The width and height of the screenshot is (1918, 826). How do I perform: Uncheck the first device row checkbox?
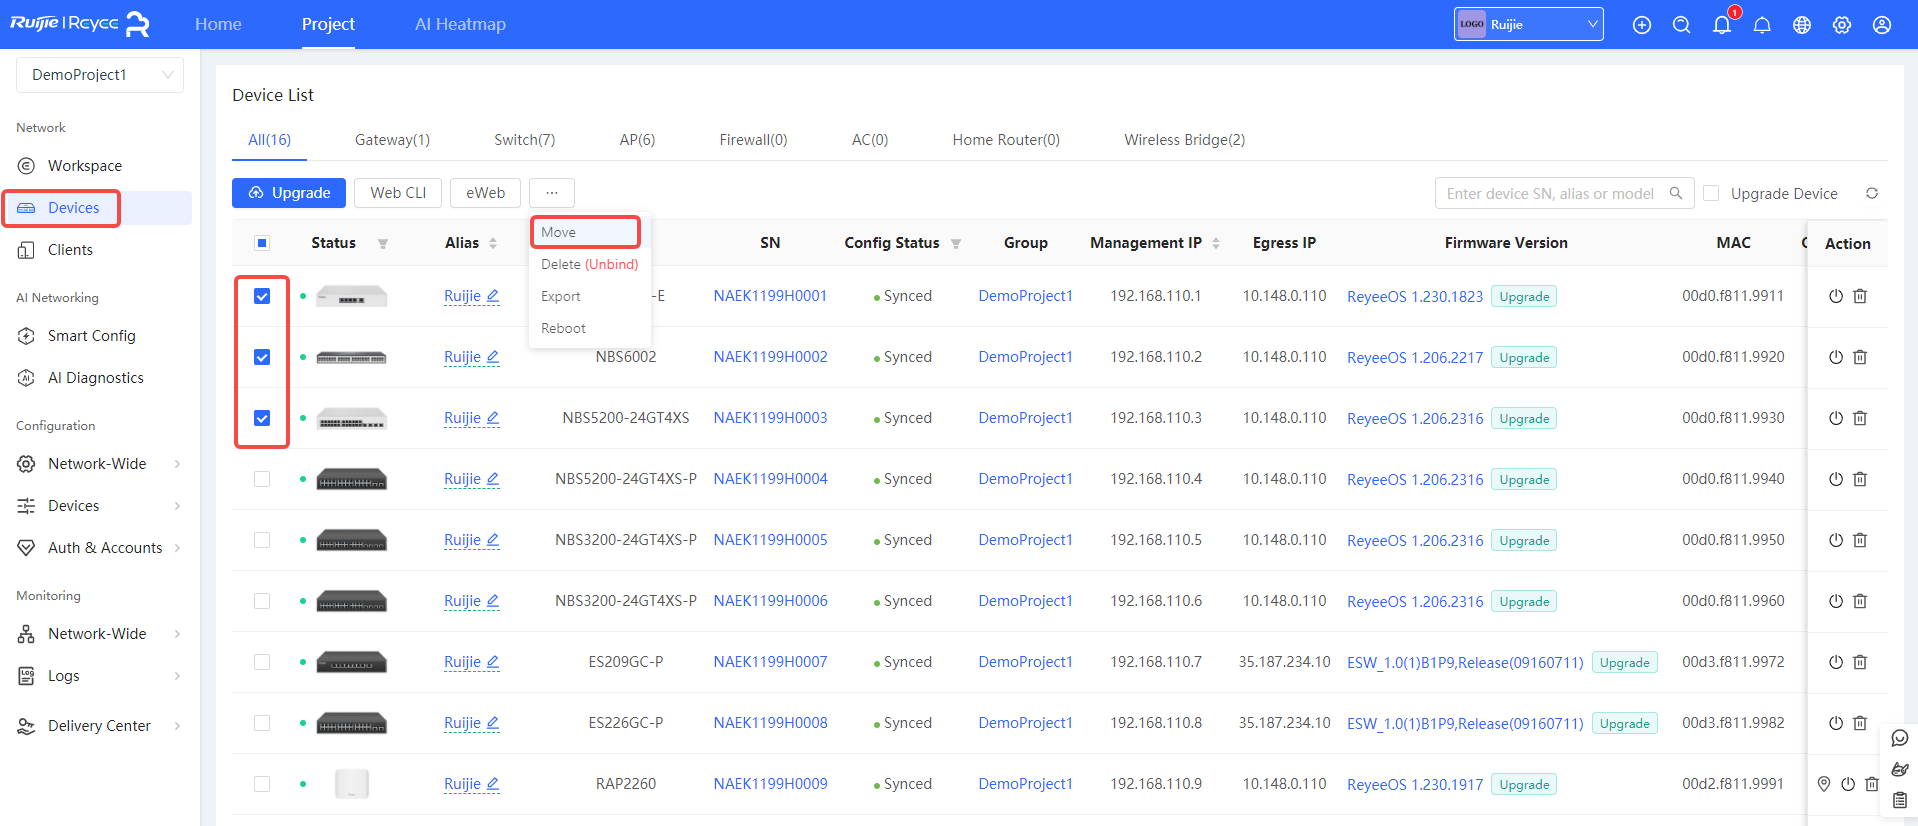coord(262,296)
